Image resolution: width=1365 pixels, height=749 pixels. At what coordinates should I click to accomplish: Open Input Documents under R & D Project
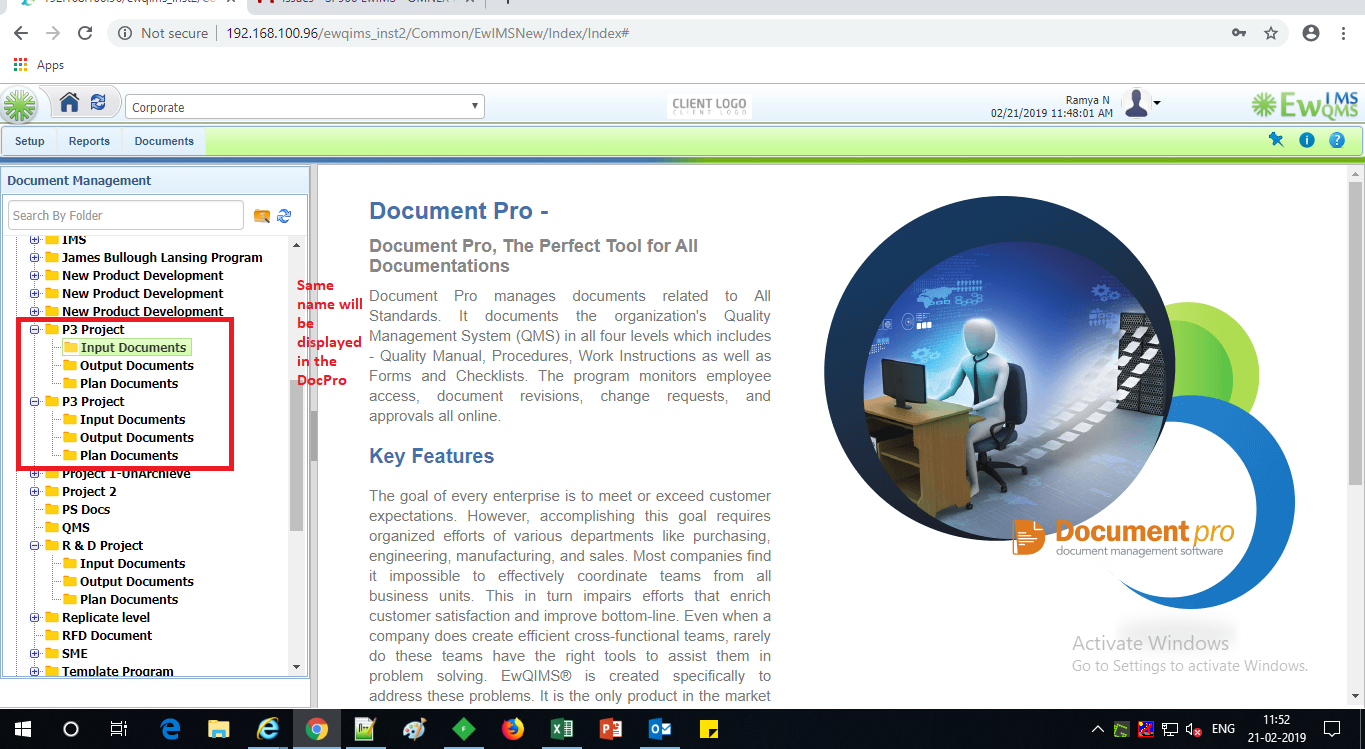click(x=133, y=564)
